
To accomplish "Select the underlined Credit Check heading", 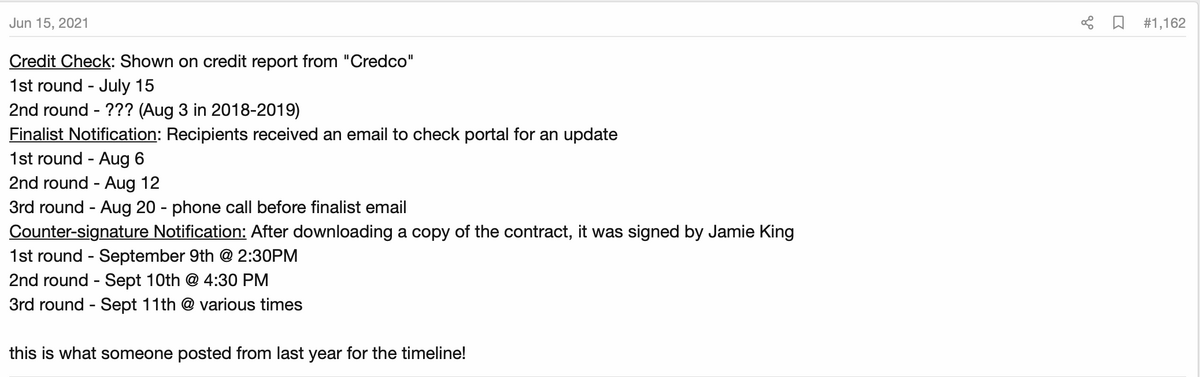I will pyautogui.click(x=62, y=61).
